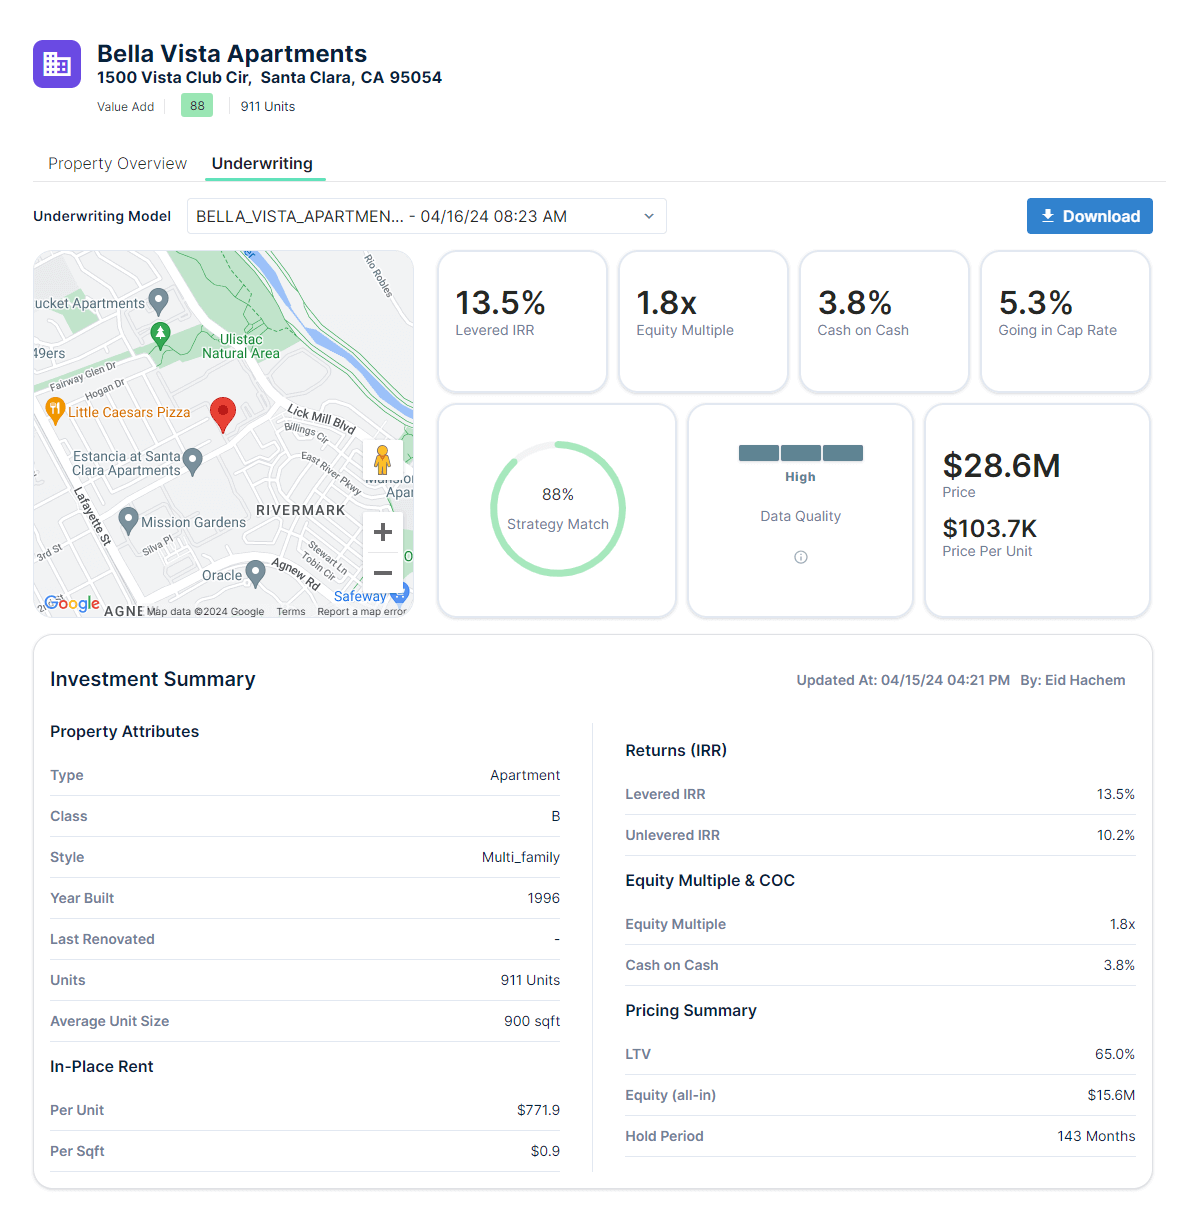Click the Data Quality info icon

coord(800,557)
